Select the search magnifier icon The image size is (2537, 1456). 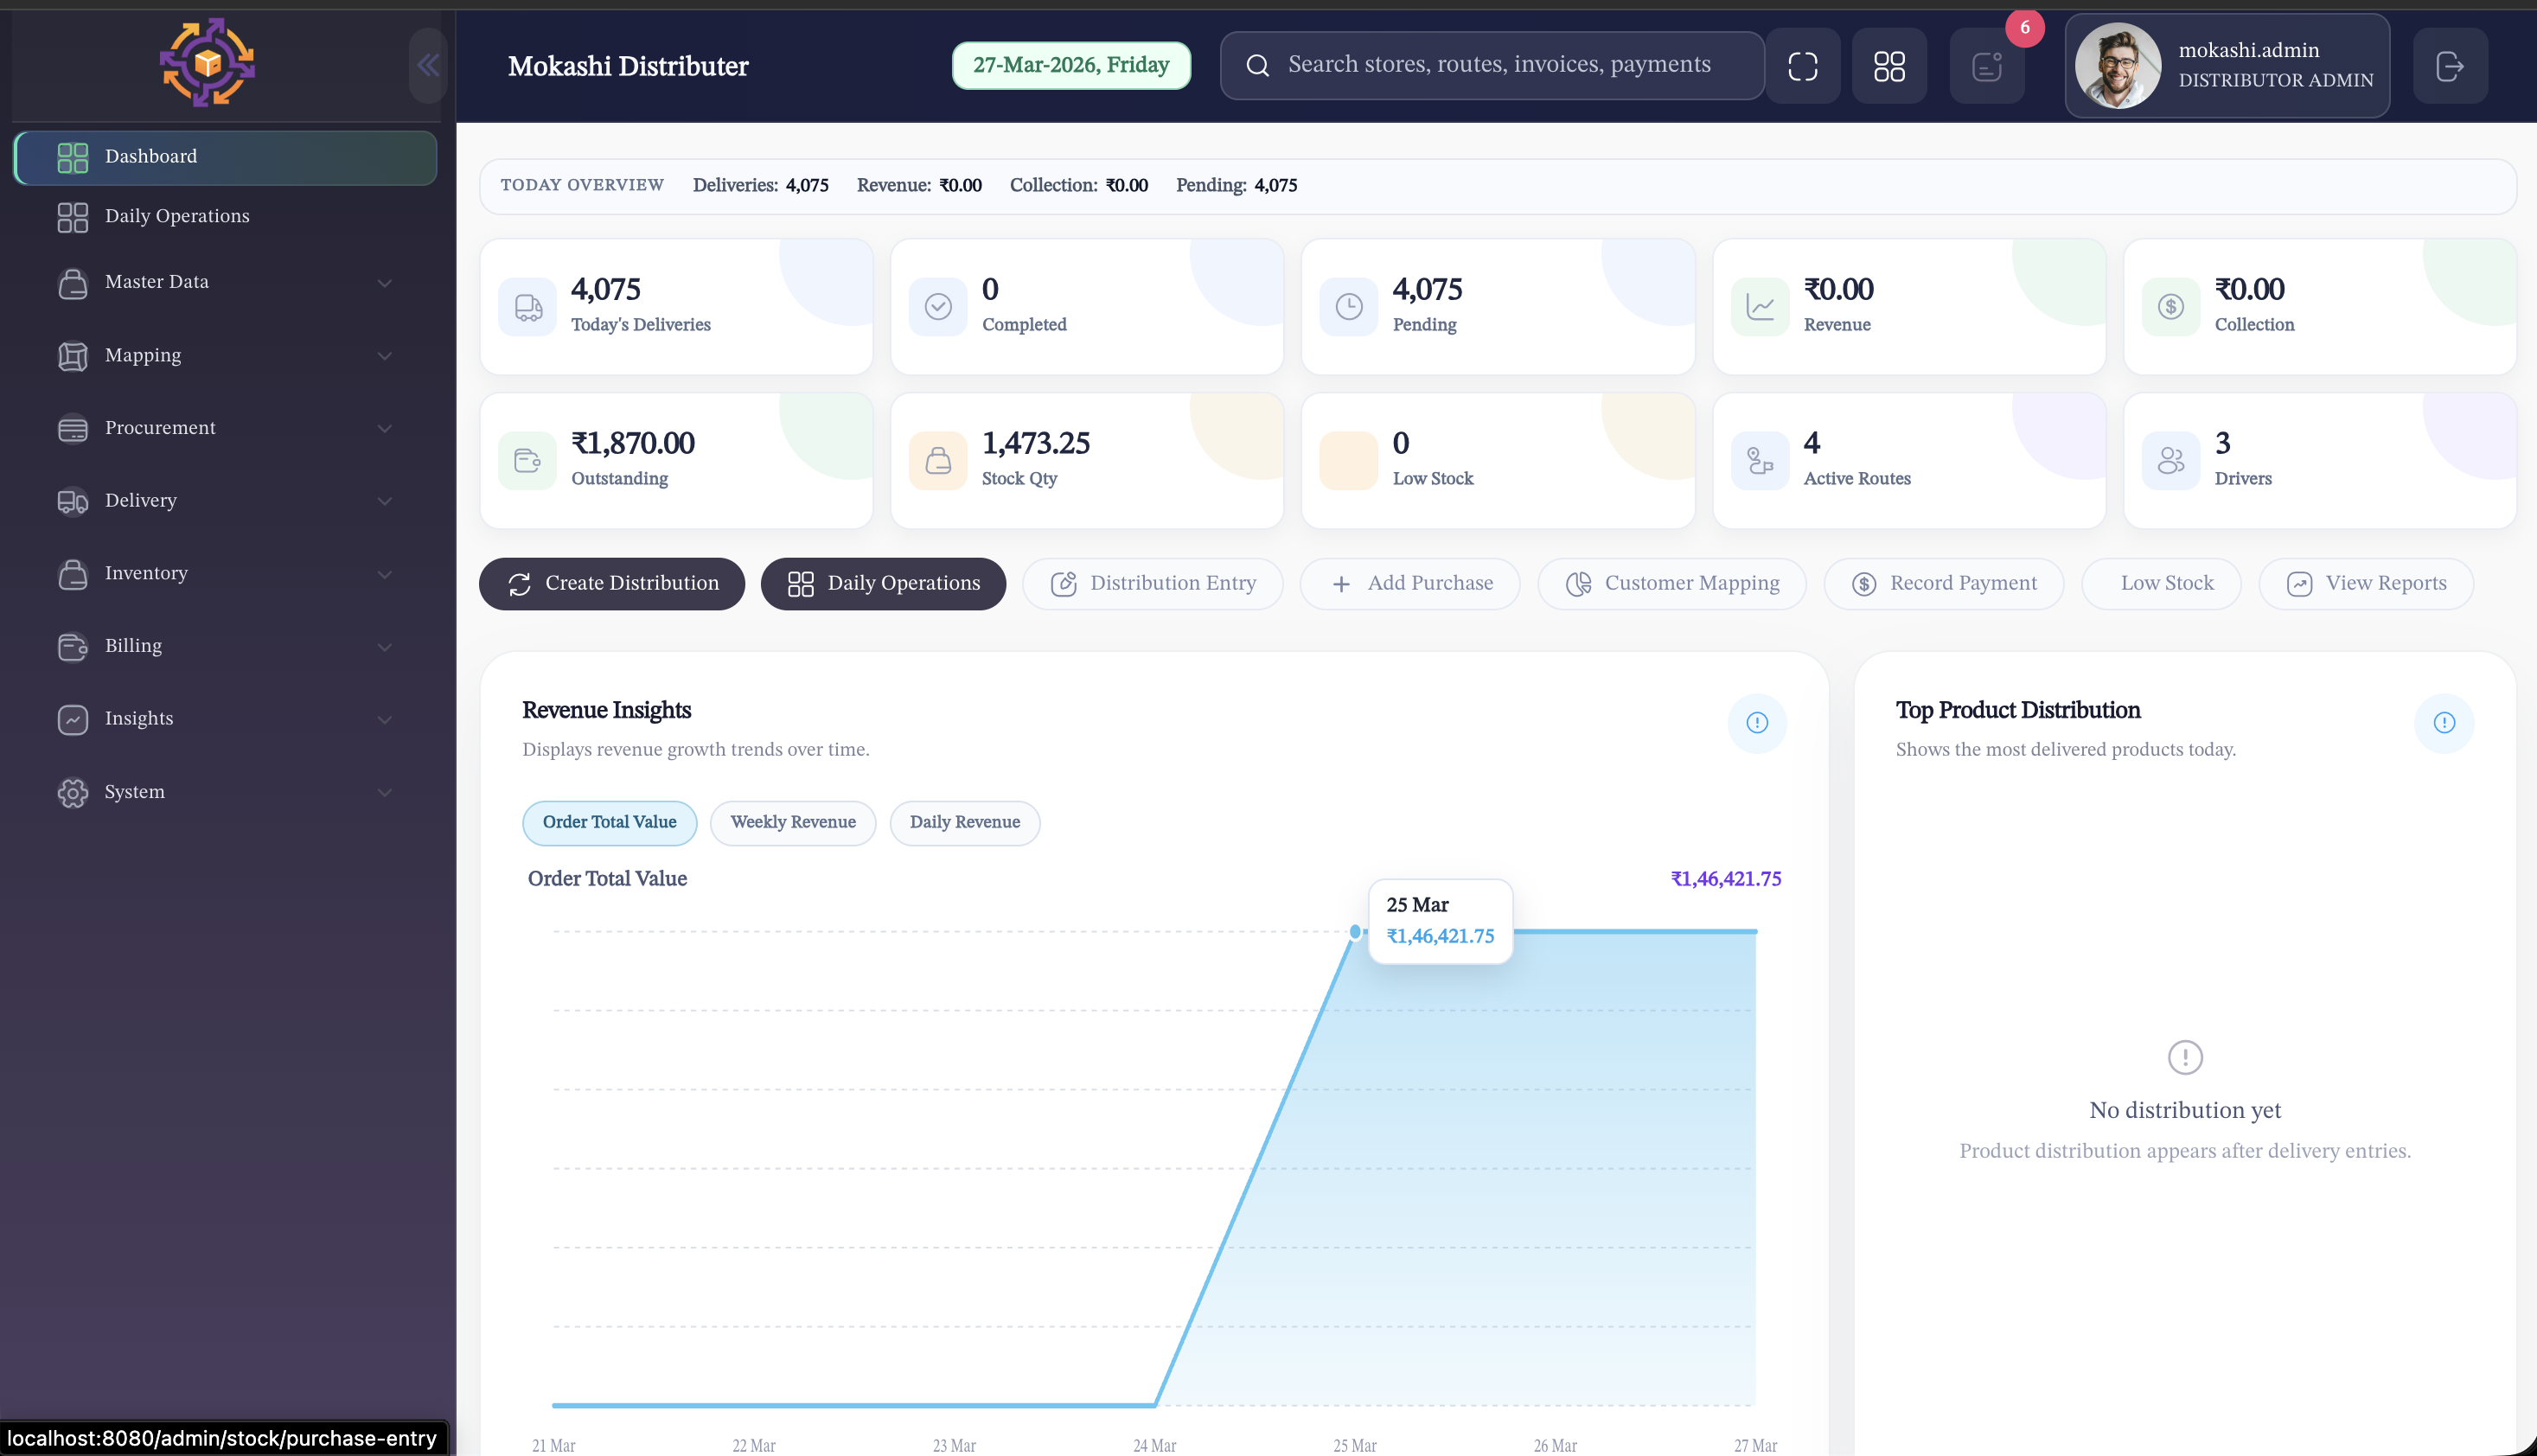tap(1257, 64)
